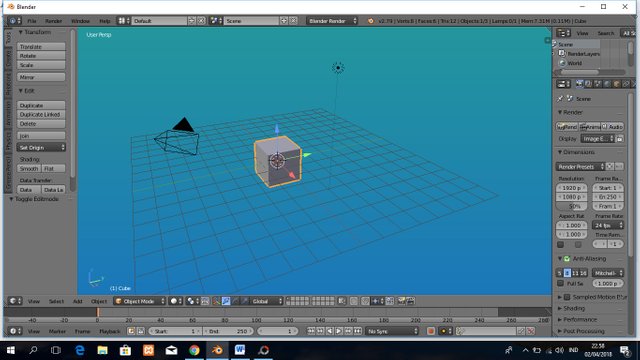640x360 pixels.
Task: Enable the Anti-Aliasing checkbox
Action: point(567,259)
